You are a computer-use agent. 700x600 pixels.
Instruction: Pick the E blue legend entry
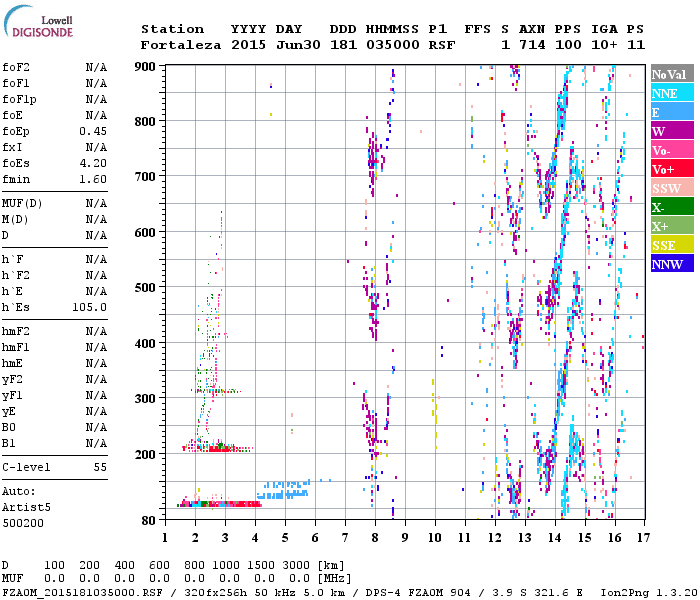coord(670,112)
